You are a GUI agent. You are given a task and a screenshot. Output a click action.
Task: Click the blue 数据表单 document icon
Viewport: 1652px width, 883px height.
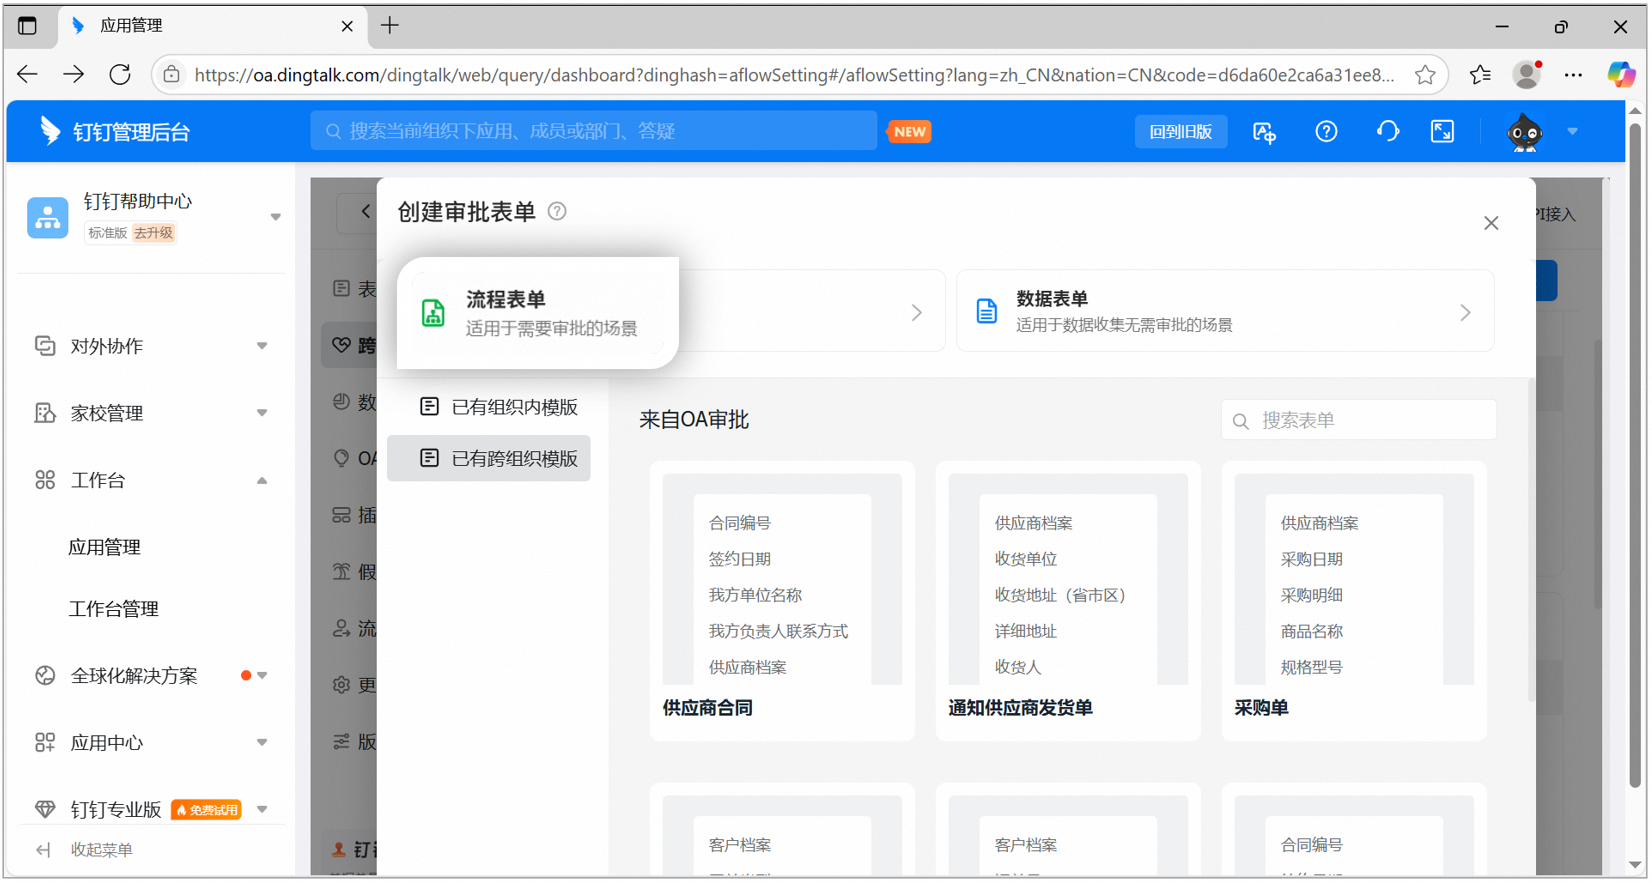pos(986,311)
